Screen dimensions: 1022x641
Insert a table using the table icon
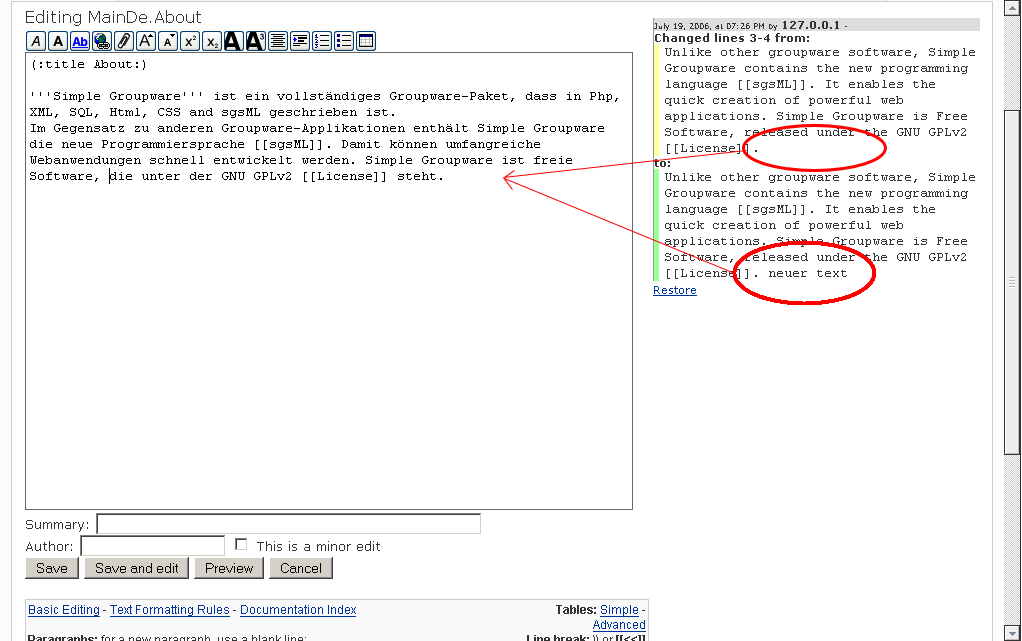coord(366,41)
